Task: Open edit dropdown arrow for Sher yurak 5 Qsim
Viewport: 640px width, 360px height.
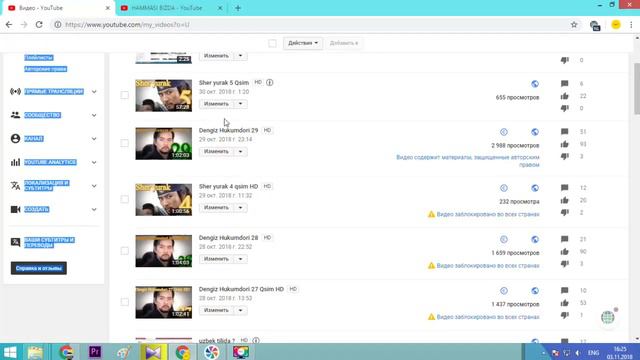Action: [x=240, y=104]
